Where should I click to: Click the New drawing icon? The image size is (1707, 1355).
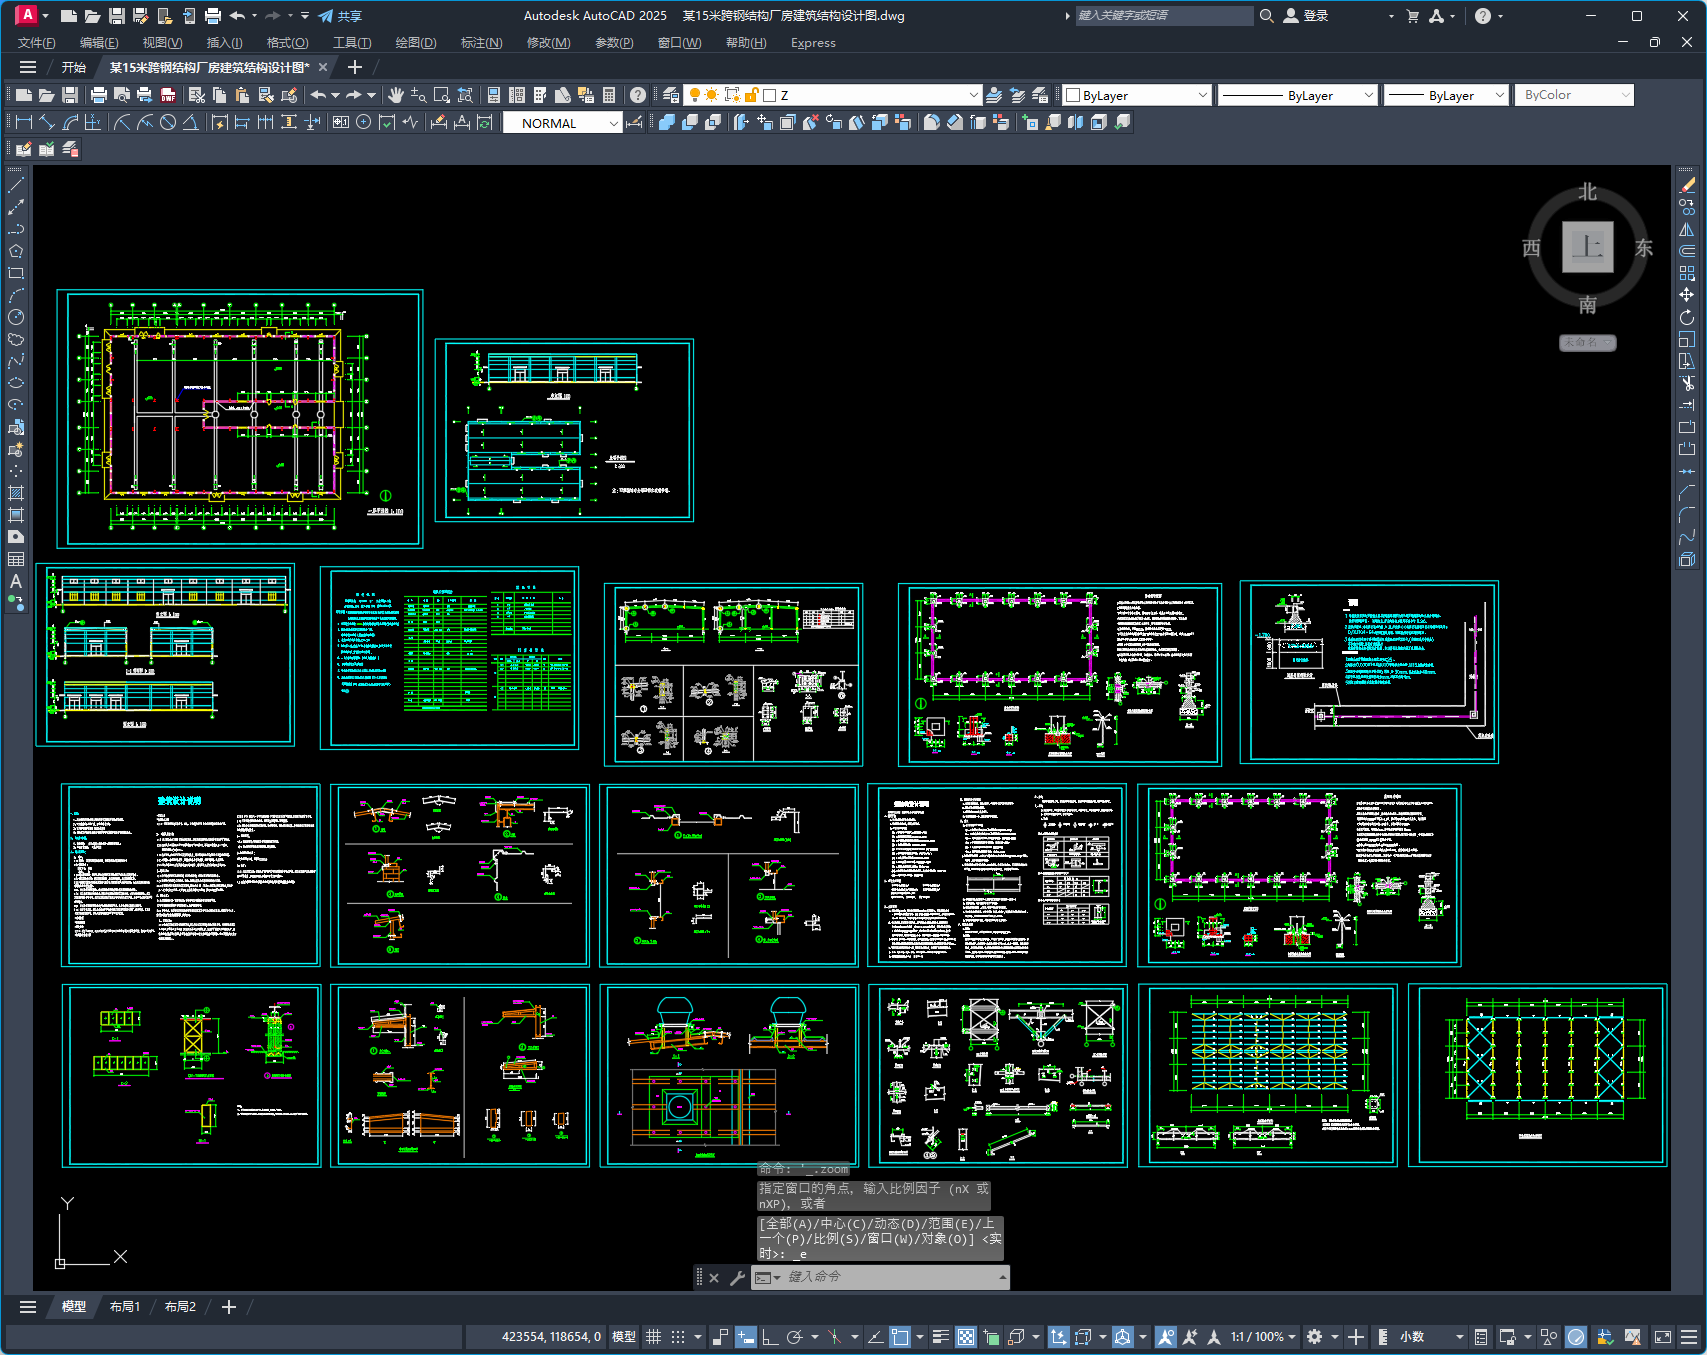point(24,95)
